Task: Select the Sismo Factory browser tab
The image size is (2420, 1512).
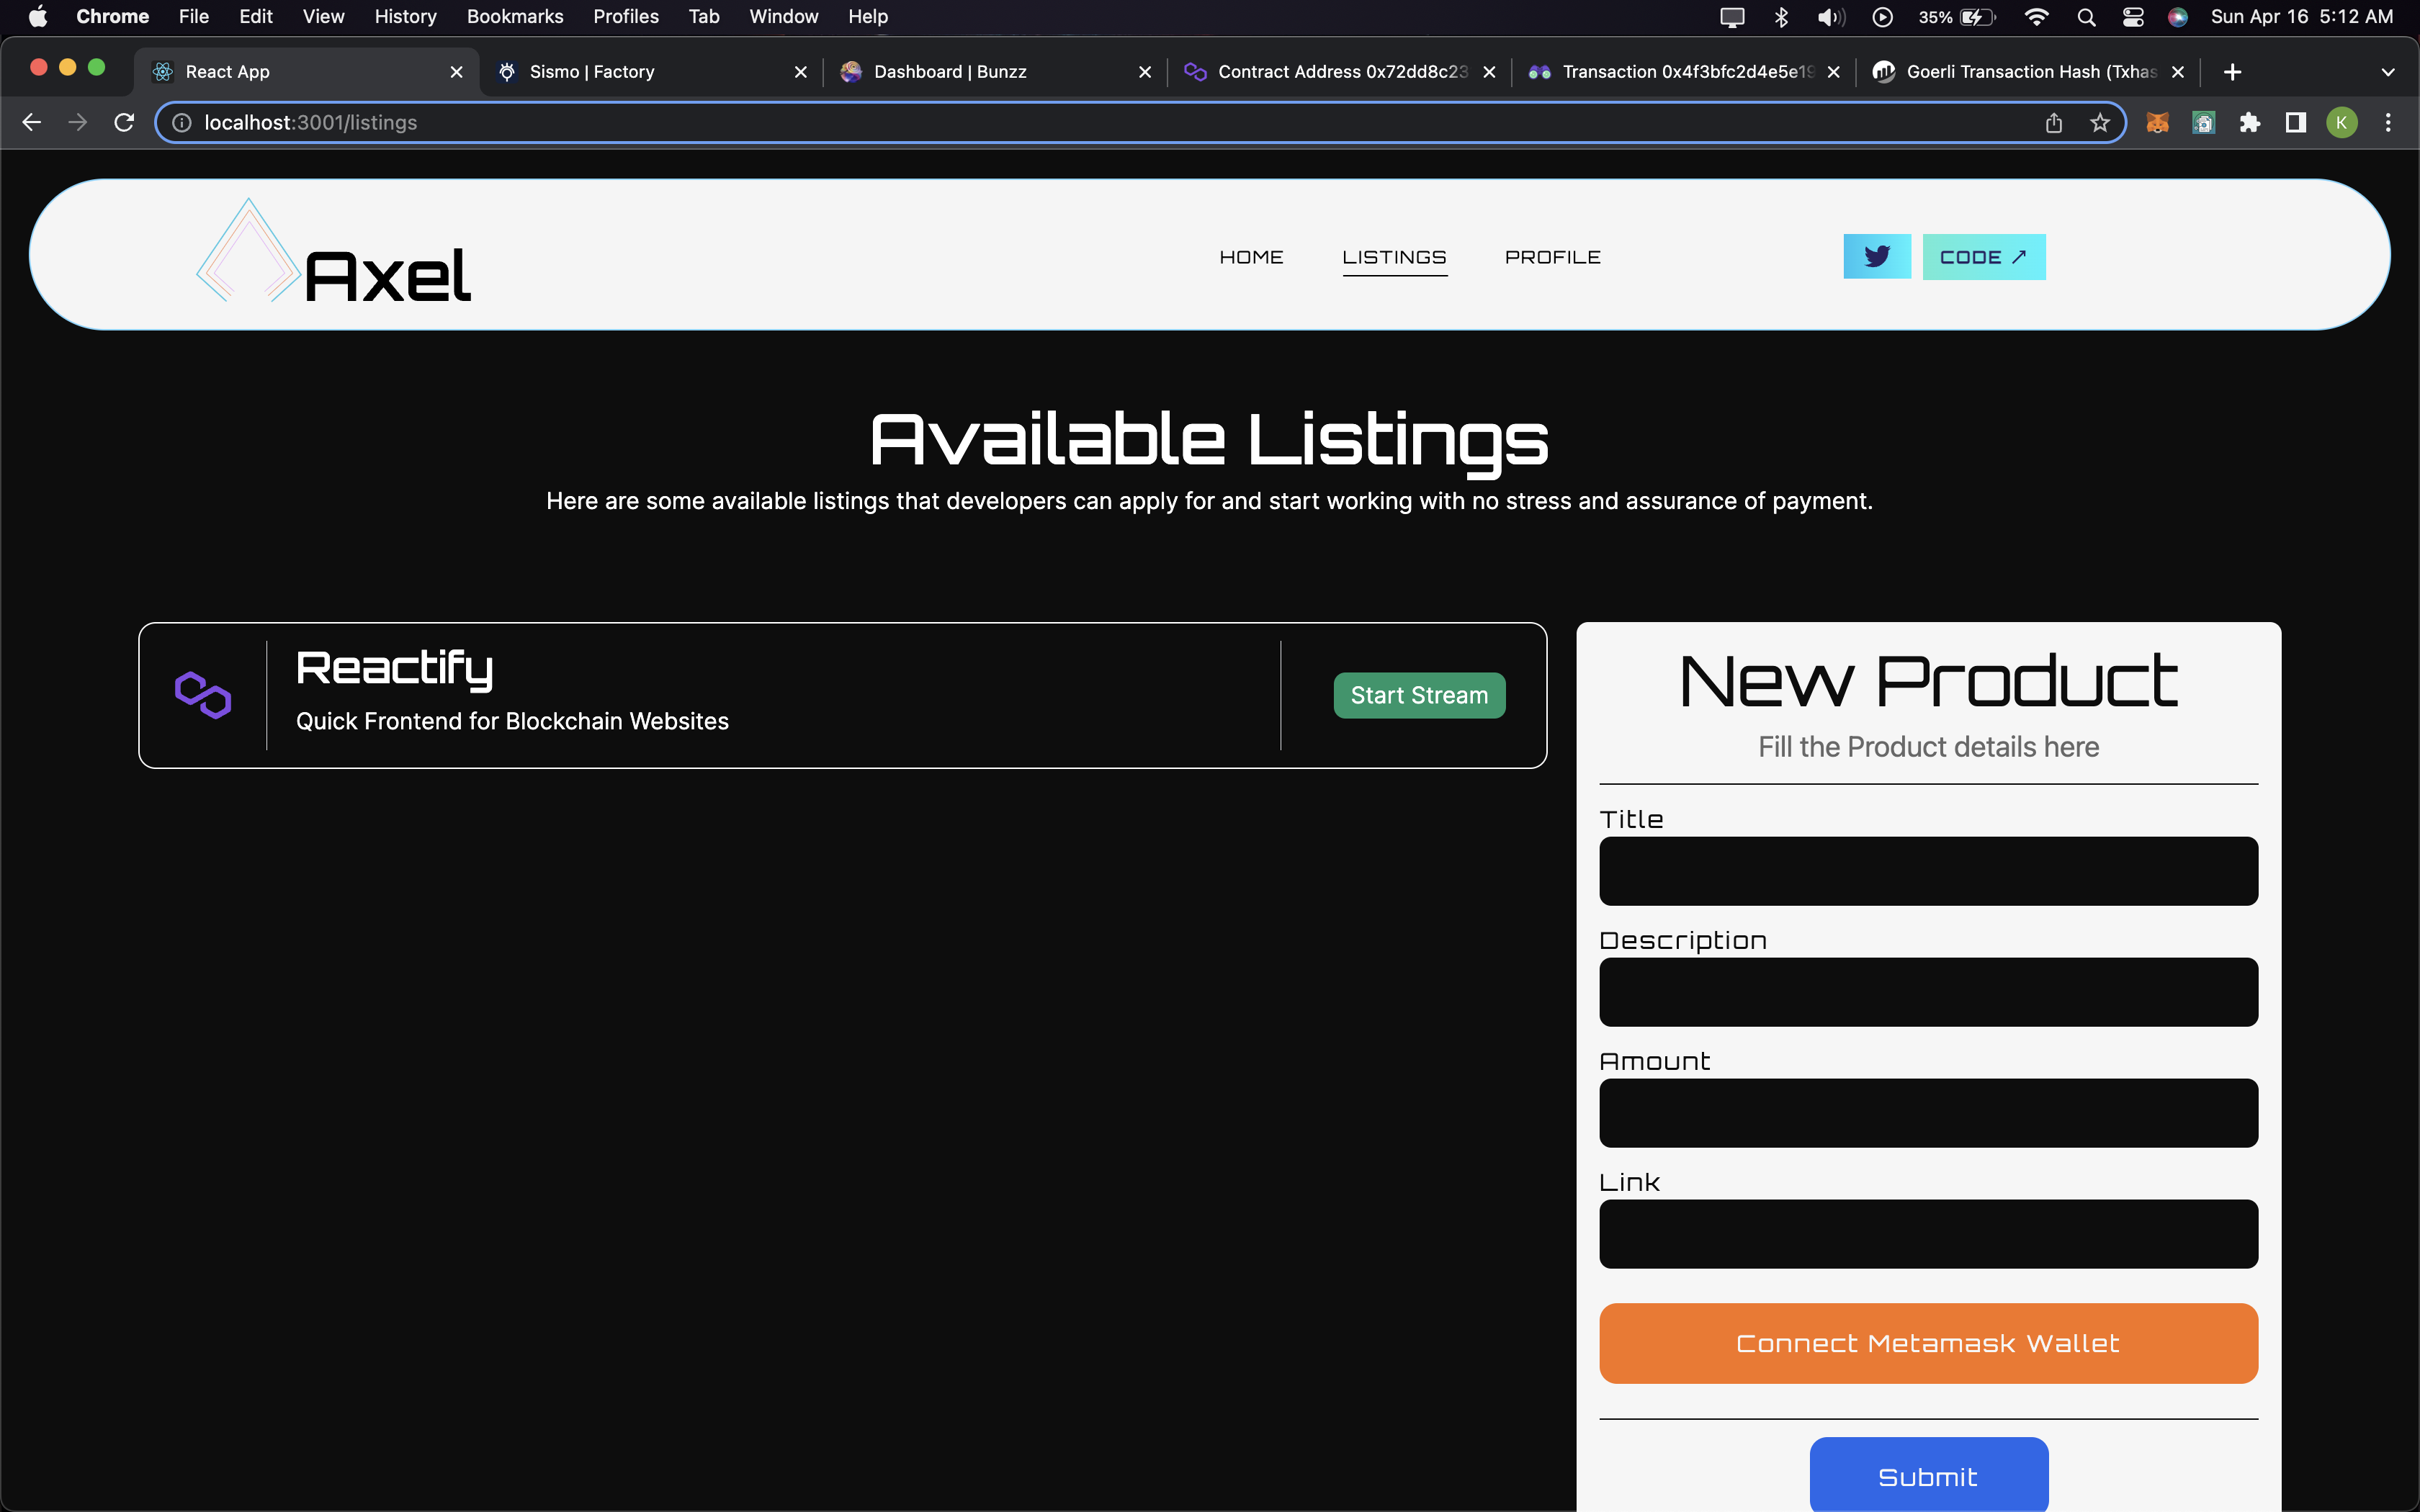Action: (x=653, y=71)
